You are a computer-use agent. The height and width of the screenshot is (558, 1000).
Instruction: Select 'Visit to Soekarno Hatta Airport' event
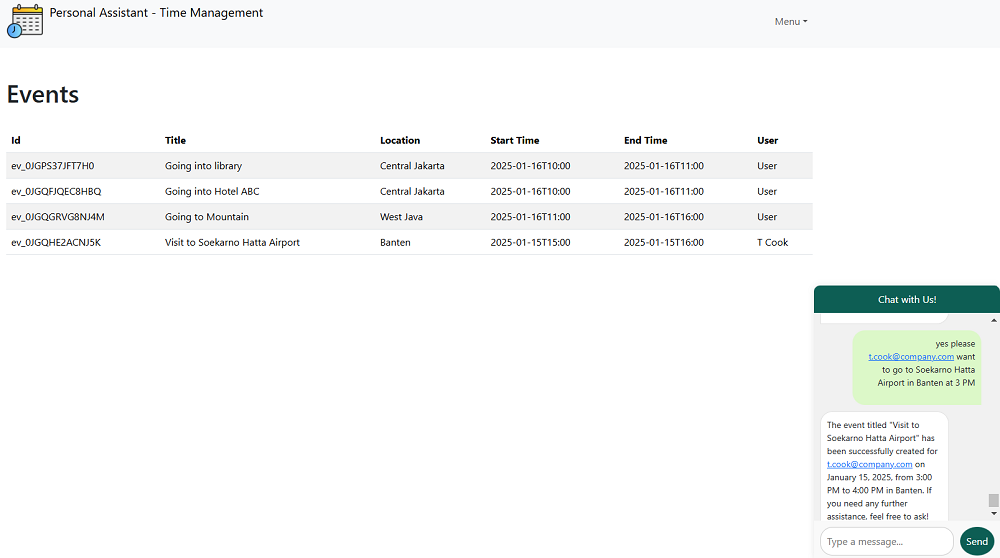pyautogui.click(x=232, y=242)
